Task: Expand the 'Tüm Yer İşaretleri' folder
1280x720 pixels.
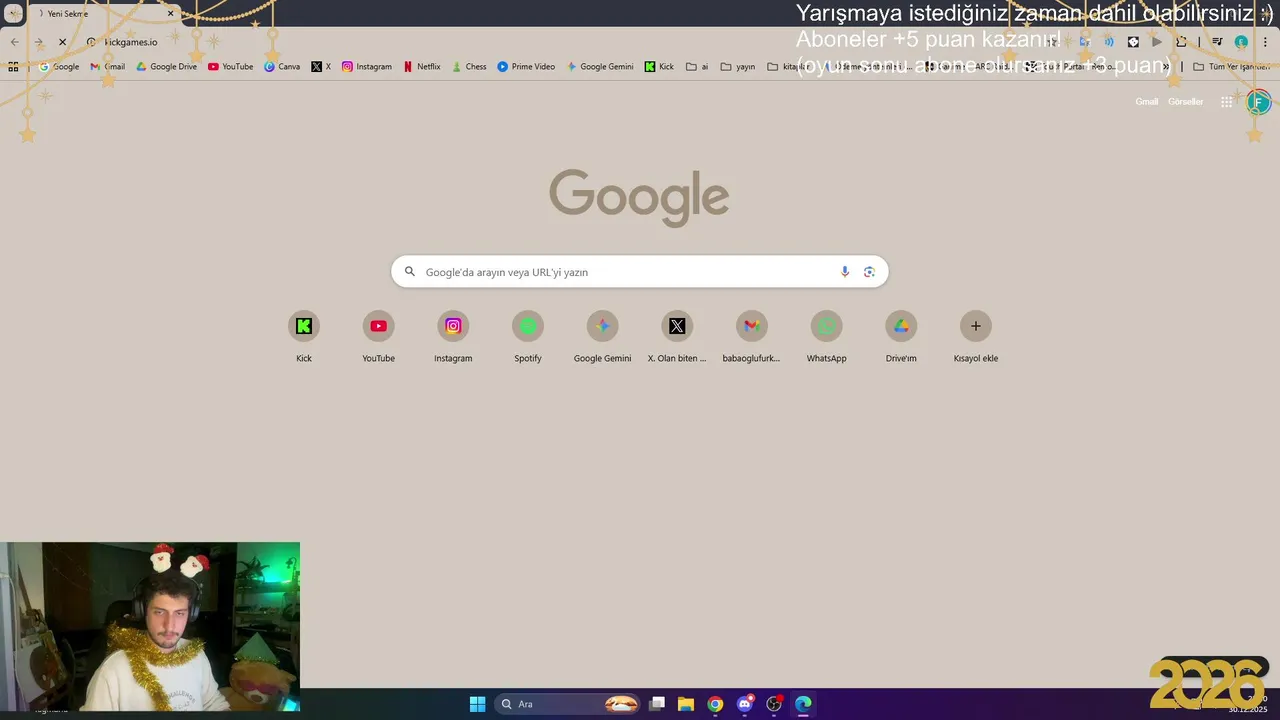Action: point(1231,67)
